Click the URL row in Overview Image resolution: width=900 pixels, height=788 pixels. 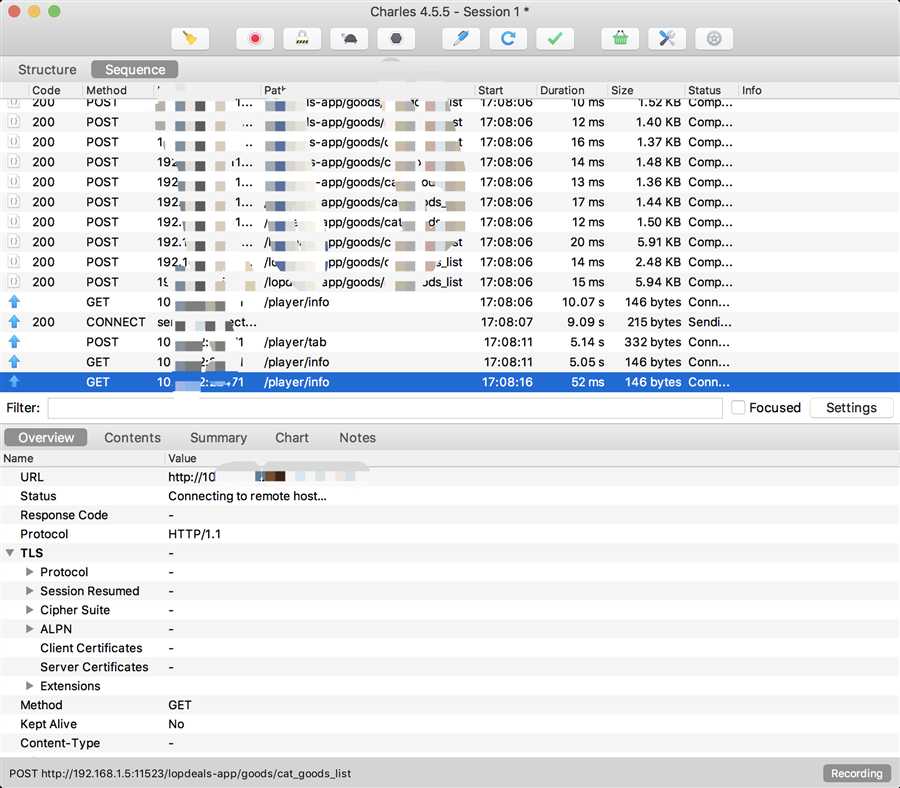(x=450, y=477)
